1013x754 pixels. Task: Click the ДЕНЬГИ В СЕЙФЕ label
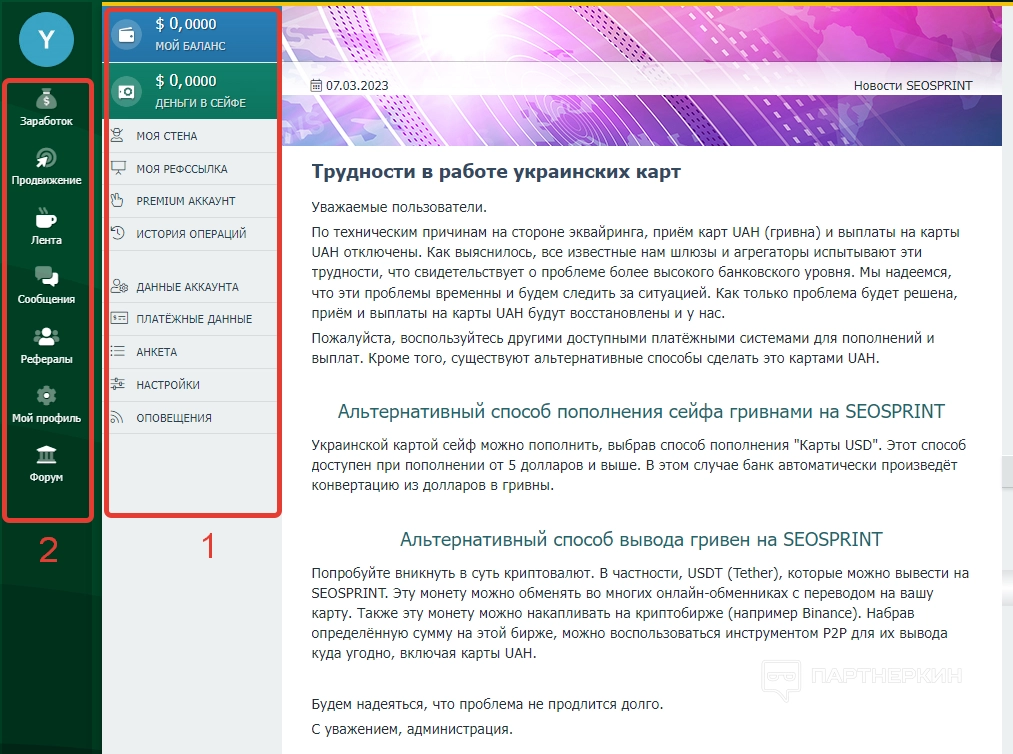pos(200,103)
